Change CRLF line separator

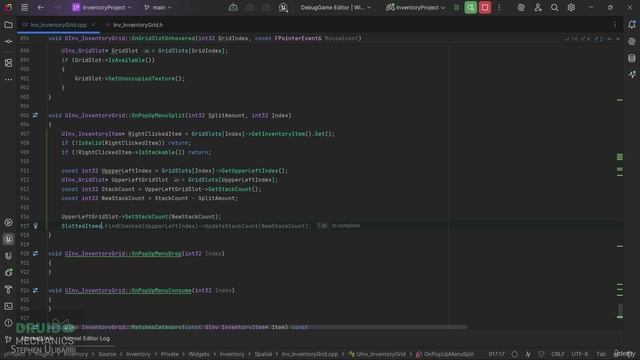point(558,354)
